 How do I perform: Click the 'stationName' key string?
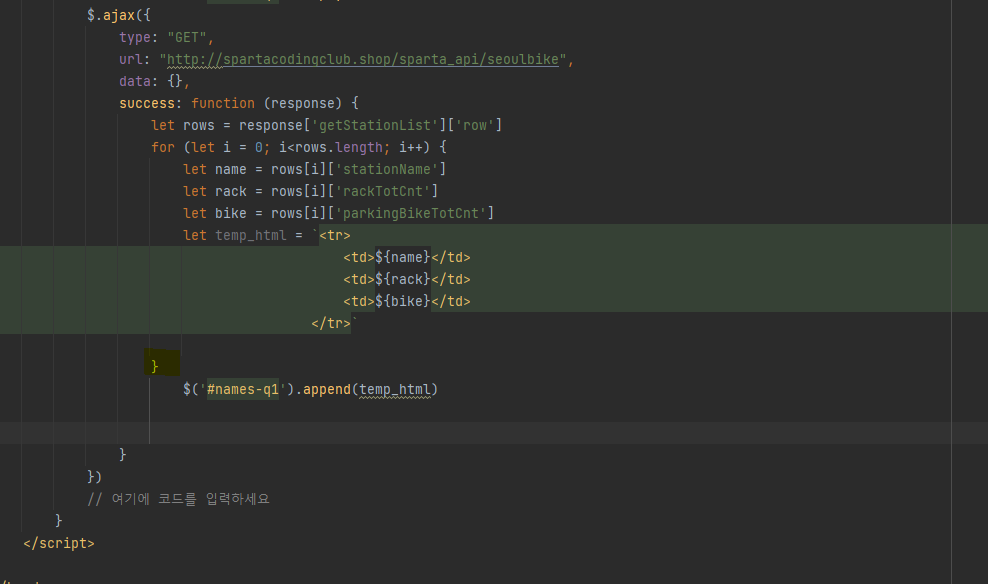click(x=386, y=169)
